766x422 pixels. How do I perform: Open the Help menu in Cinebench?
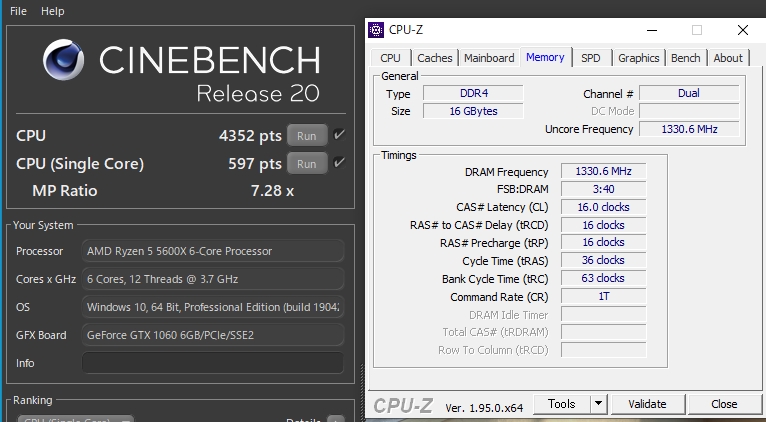click(52, 11)
